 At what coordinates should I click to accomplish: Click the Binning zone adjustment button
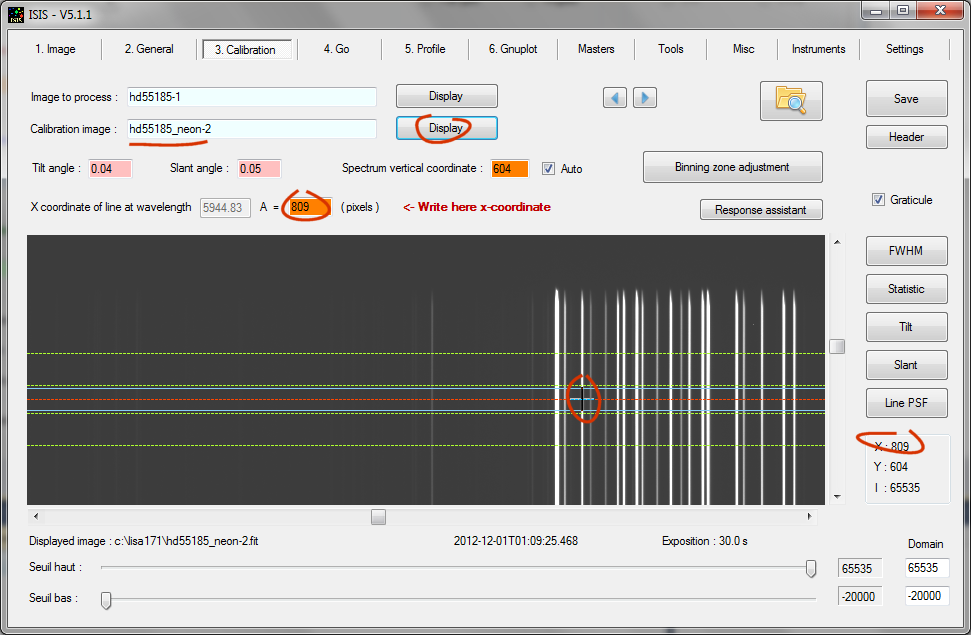[732, 167]
